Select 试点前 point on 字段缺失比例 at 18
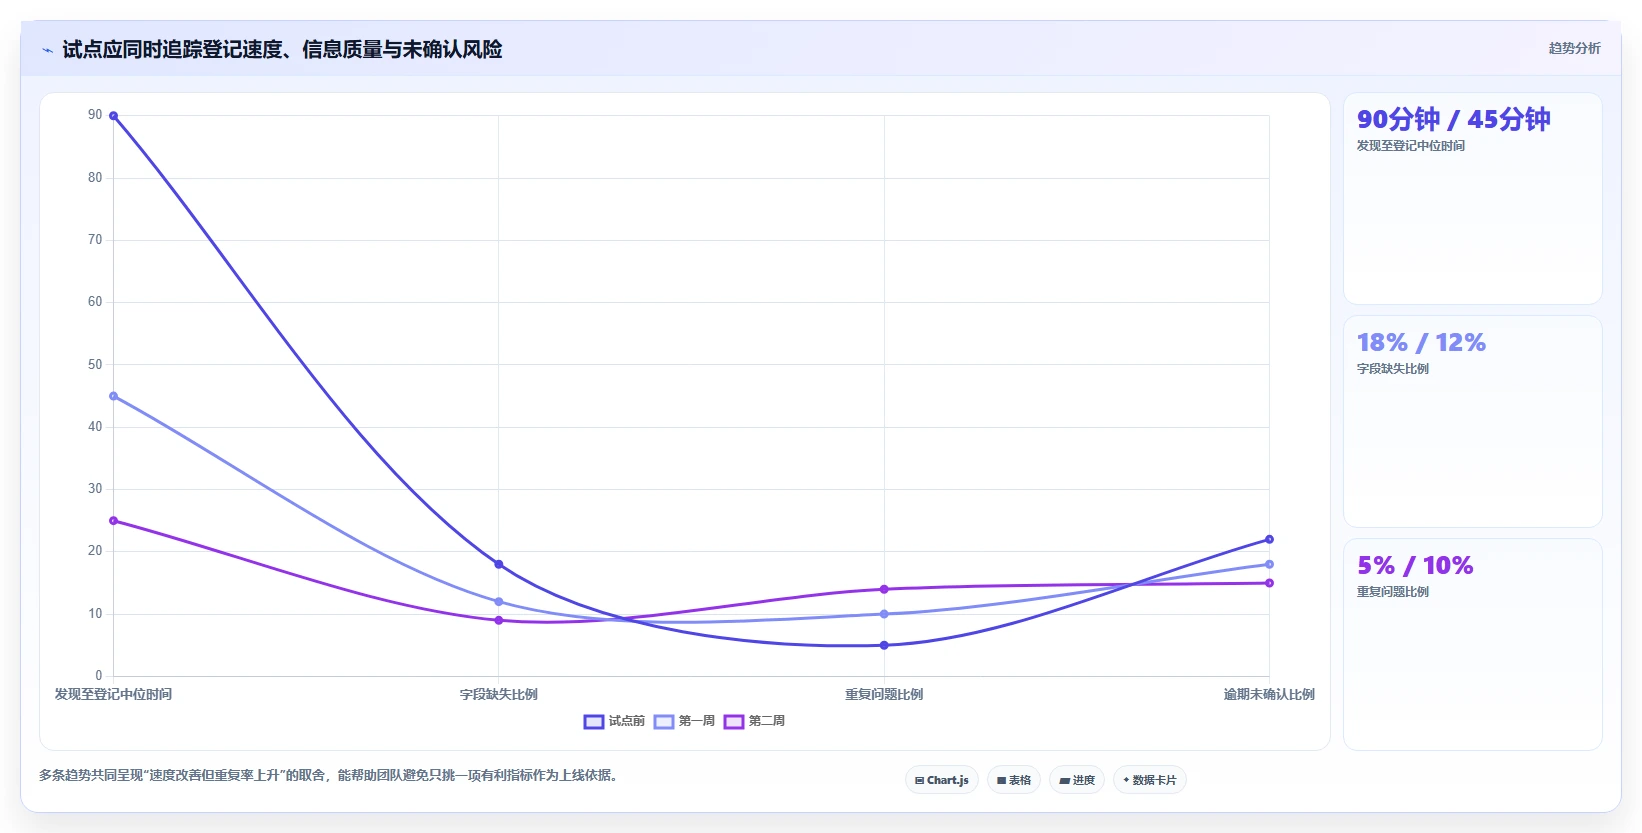Screen dimensions: 1642x833 [499, 564]
